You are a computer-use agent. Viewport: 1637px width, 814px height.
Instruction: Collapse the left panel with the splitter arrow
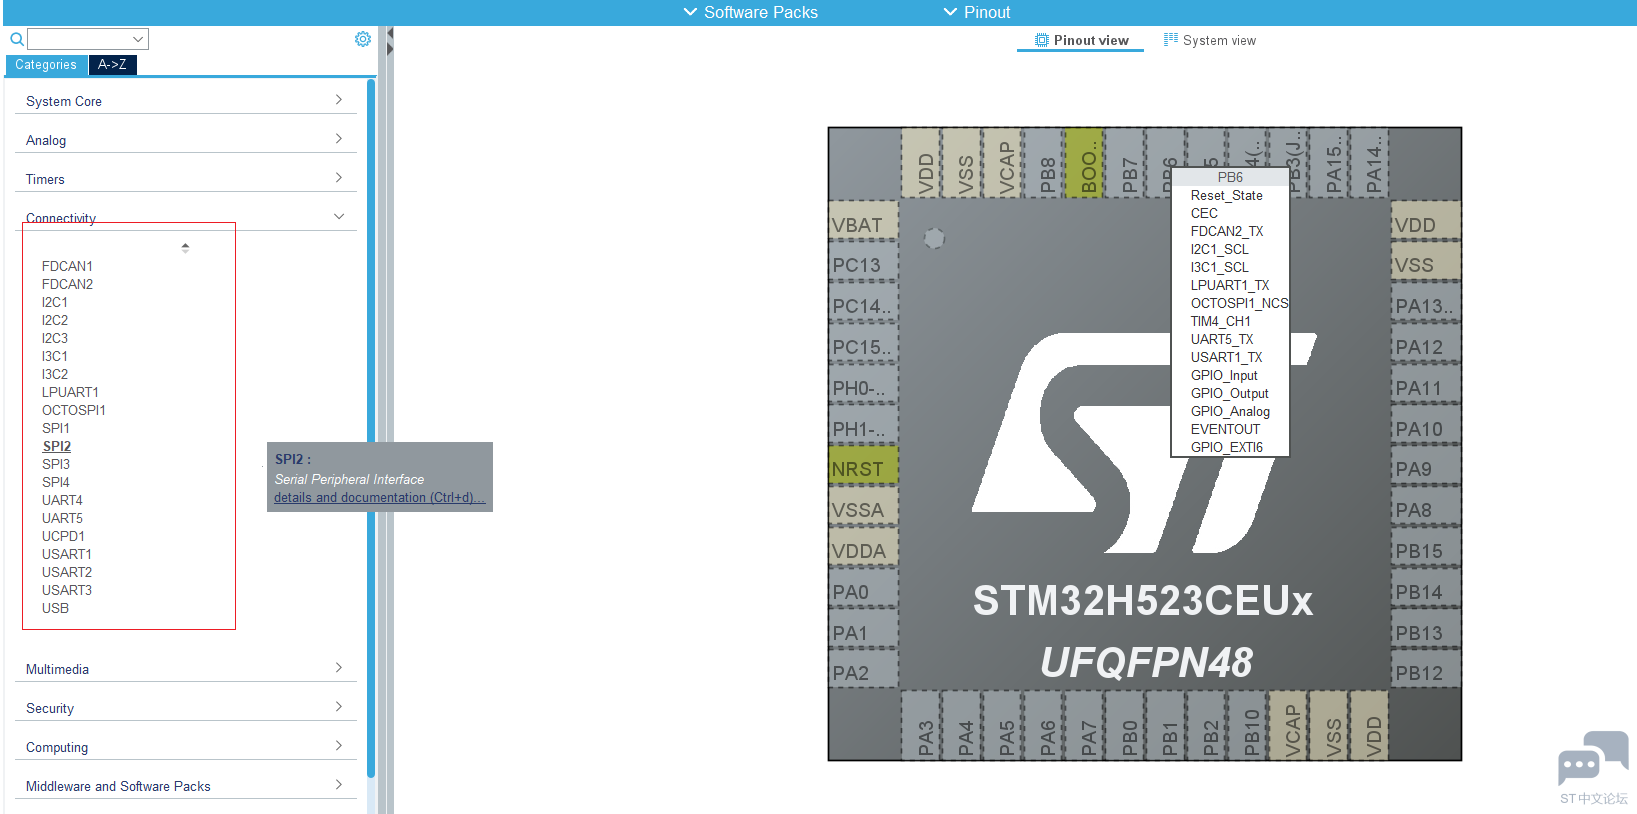390,34
